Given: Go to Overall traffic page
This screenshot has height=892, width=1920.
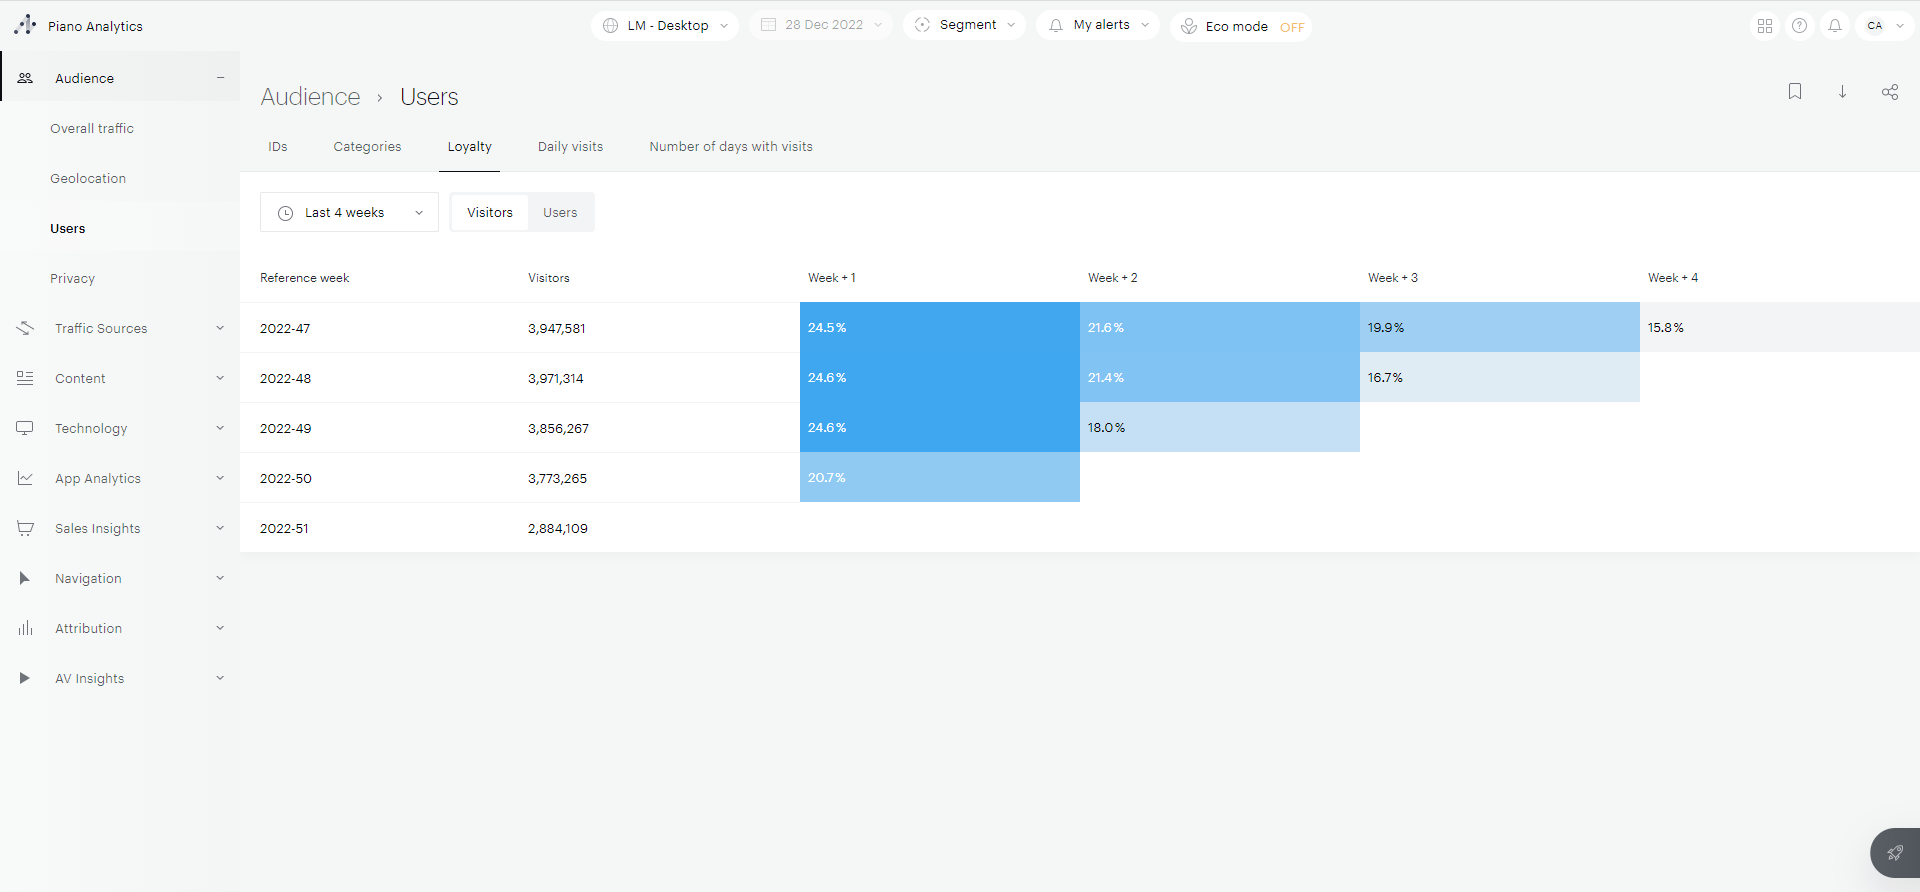Looking at the screenshot, I should (92, 129).
